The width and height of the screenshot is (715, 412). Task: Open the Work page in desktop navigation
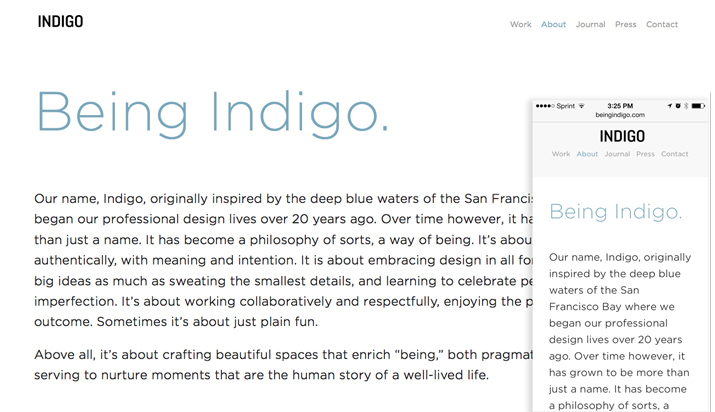520,24
